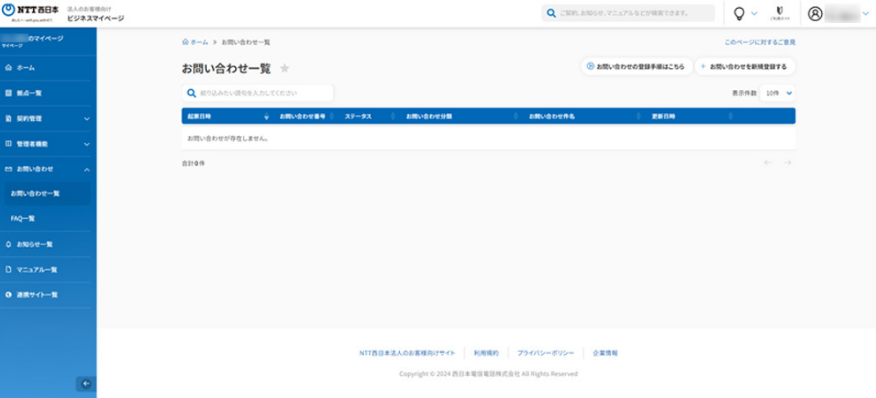Toggle favorite star next to お問い合わせ一覧 title
The height and width of the screenshot is (398, 876).
tap(285, 69)
